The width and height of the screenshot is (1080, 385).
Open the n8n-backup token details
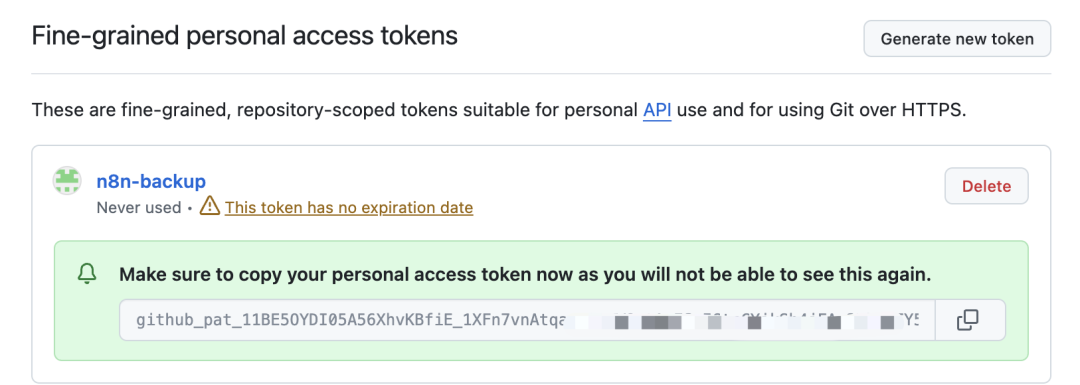[x=151, y=182]
